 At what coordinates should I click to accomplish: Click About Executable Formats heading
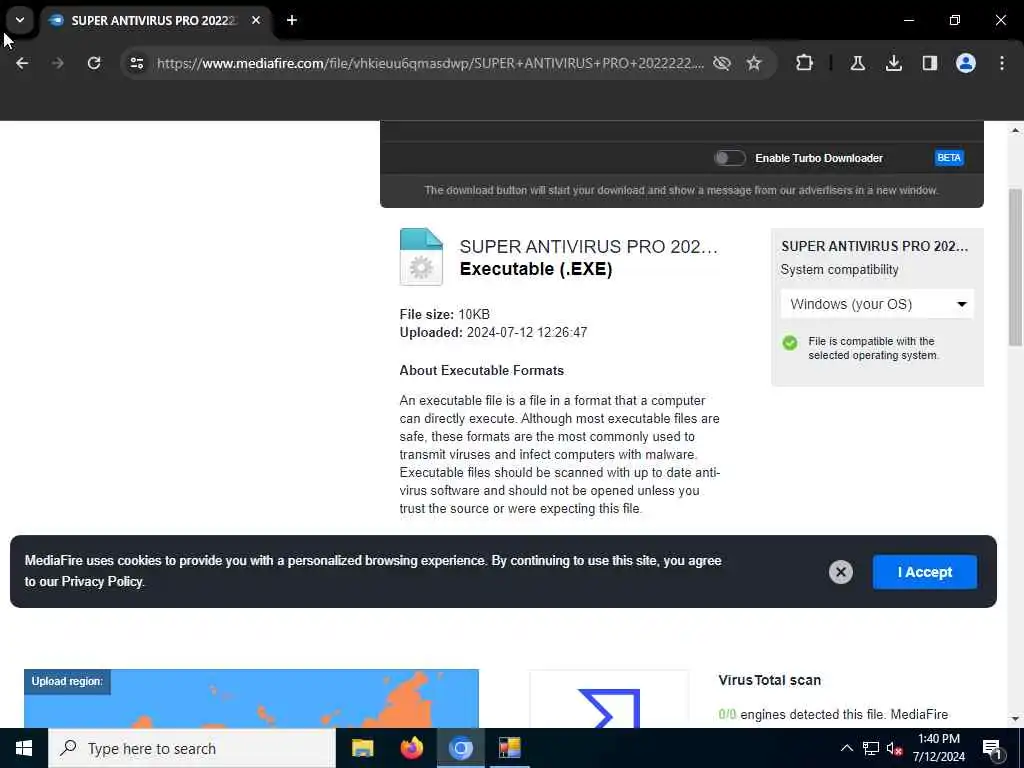481,370
